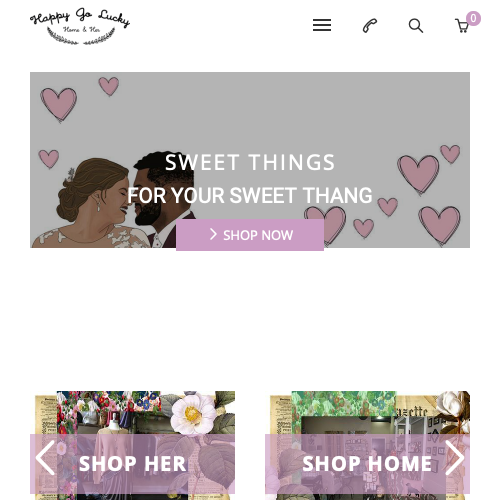This screenshot has width=500, height=500.
Task: Click the large pink heart top-left banner
Action: click(x=59, y=104)
